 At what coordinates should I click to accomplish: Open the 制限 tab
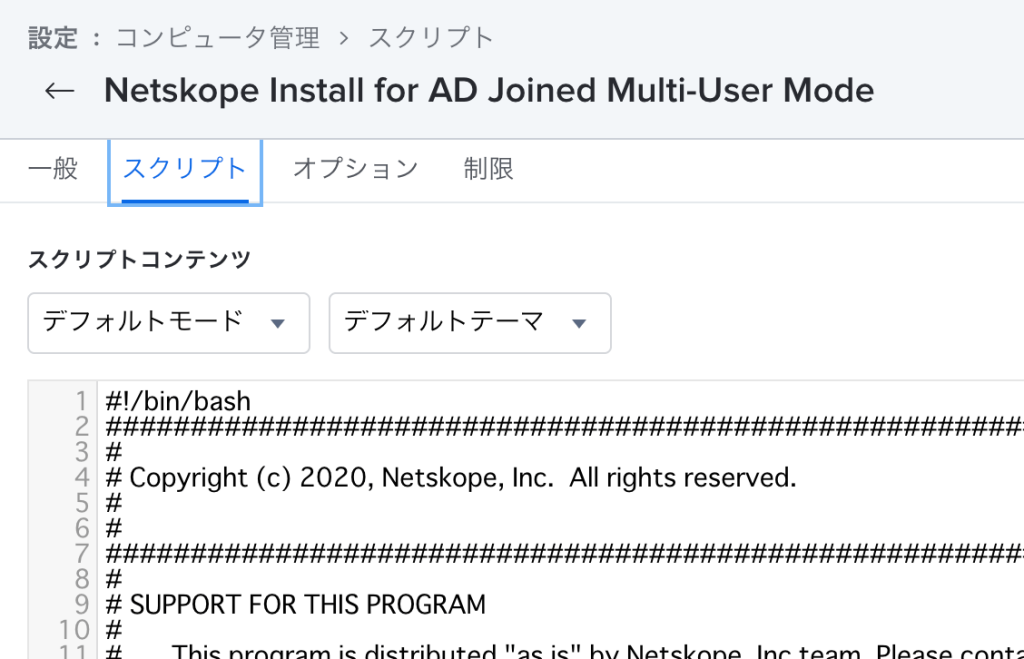[x=488, y=169]
